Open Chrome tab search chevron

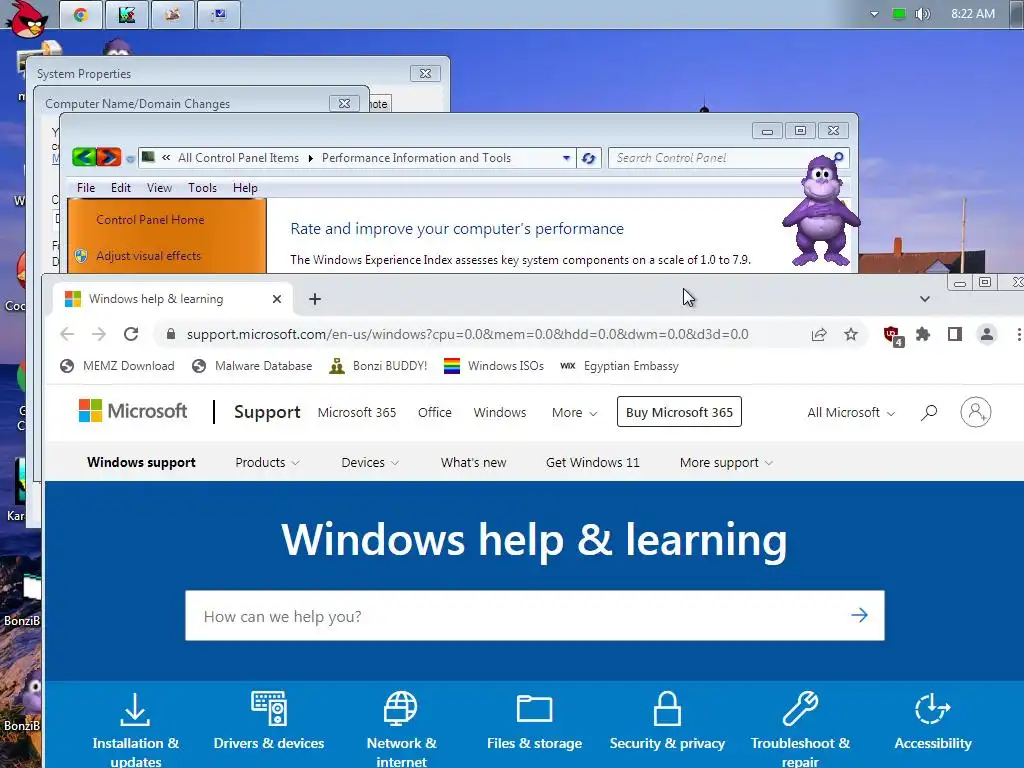coord(925,299)
